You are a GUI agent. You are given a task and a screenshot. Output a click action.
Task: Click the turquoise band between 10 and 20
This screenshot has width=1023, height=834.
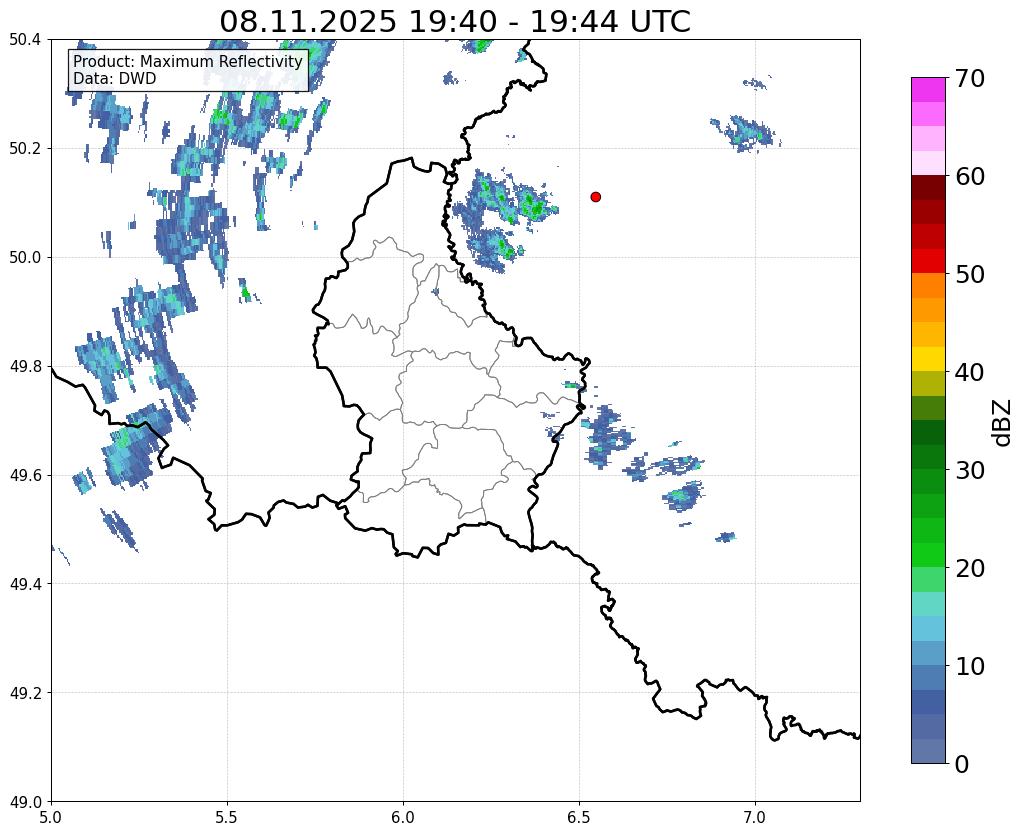[x=928, y=604]
